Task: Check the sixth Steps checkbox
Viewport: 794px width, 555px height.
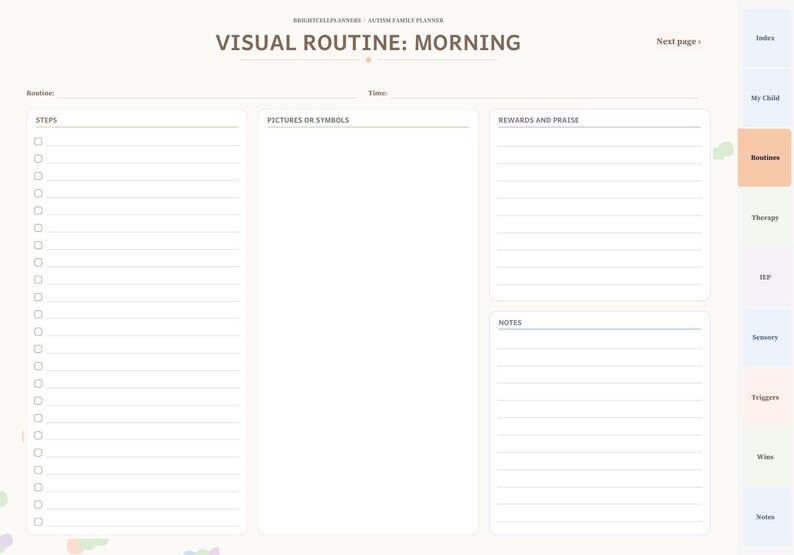Action: 38,228
